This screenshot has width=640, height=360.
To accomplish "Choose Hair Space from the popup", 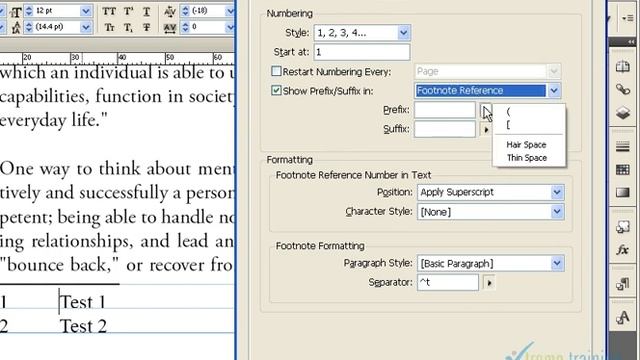I will tap(526, 144).
